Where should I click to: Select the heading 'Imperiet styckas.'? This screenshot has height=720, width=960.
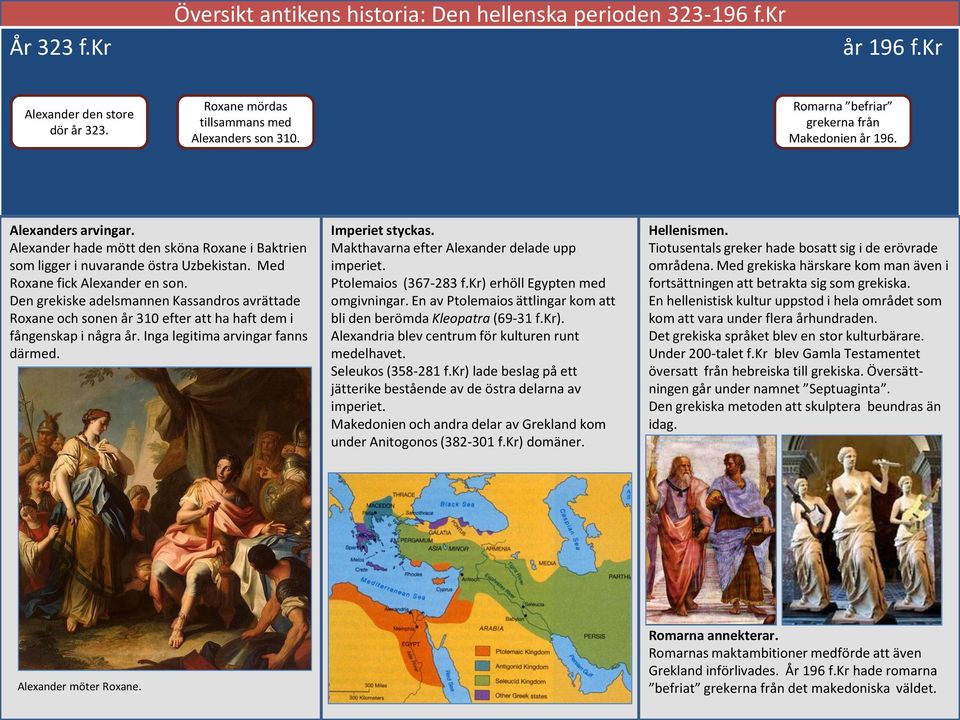pyautogui.click(x=383, y=231)
